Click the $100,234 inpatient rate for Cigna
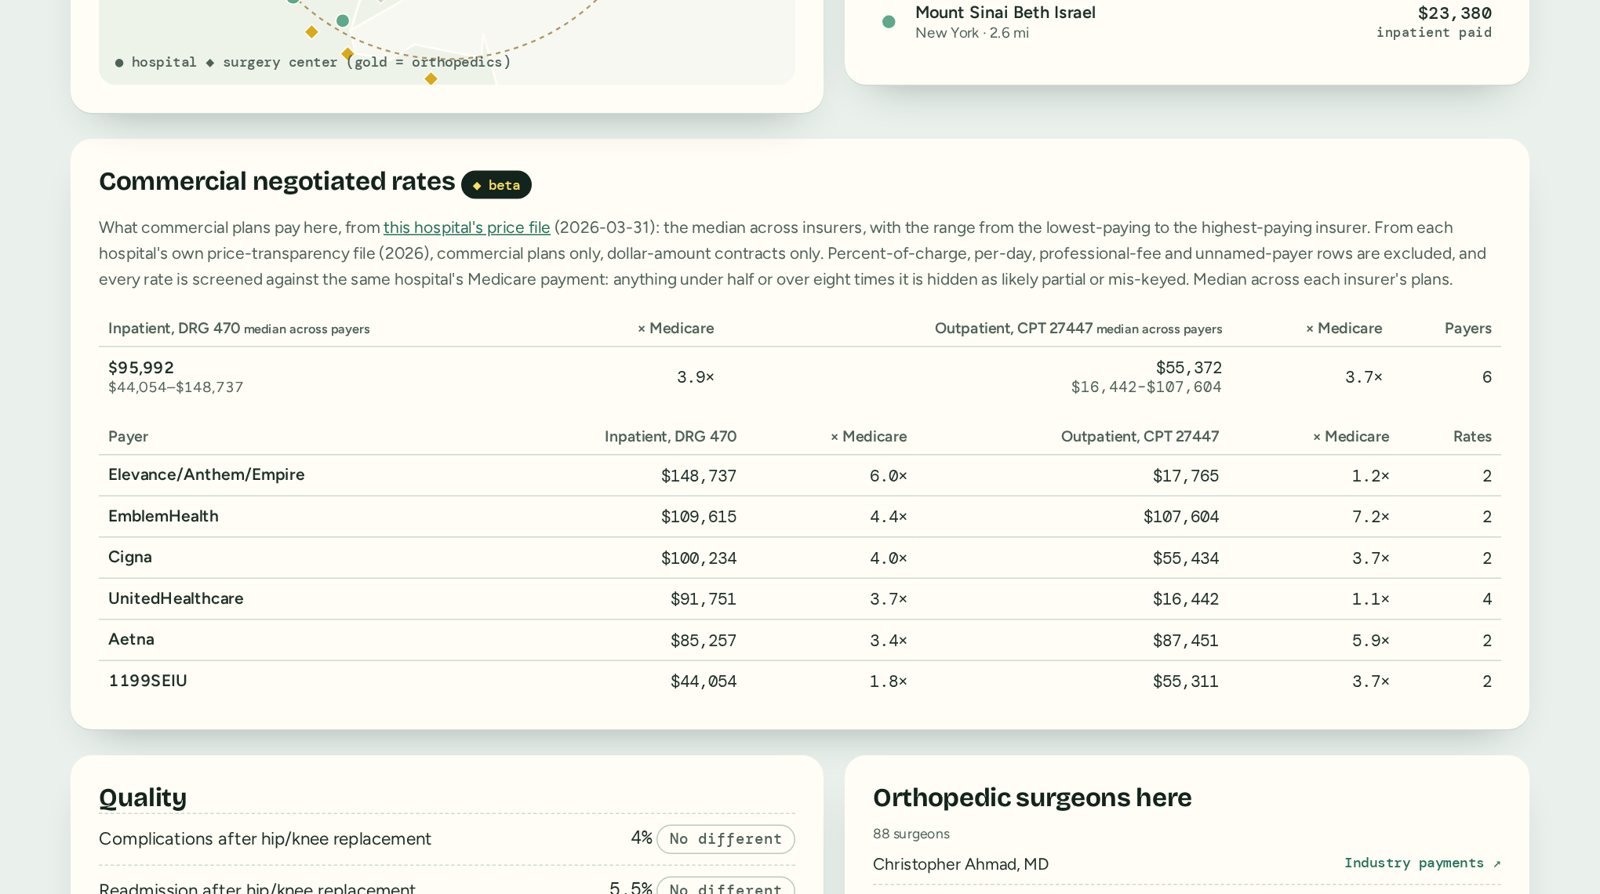Viewport: 1600px width, 894px height. (698, 558)
